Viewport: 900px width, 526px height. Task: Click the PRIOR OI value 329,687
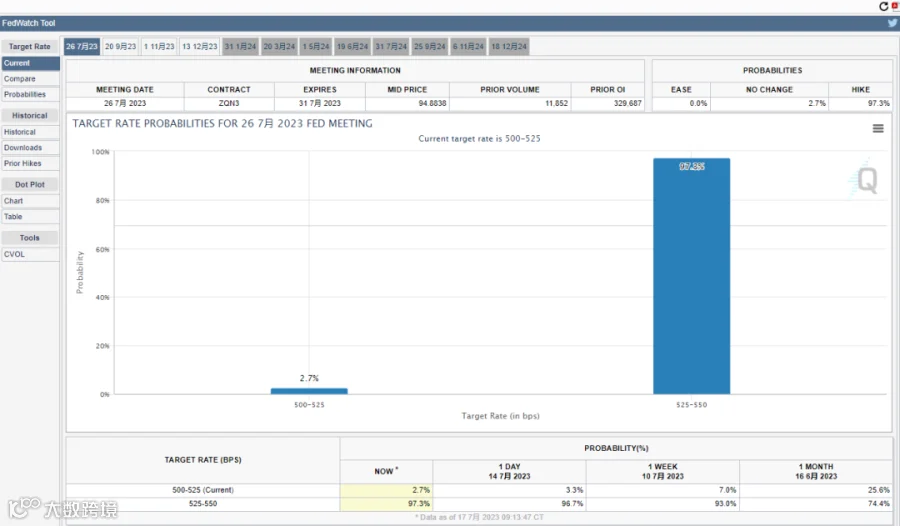pos(607,103)
